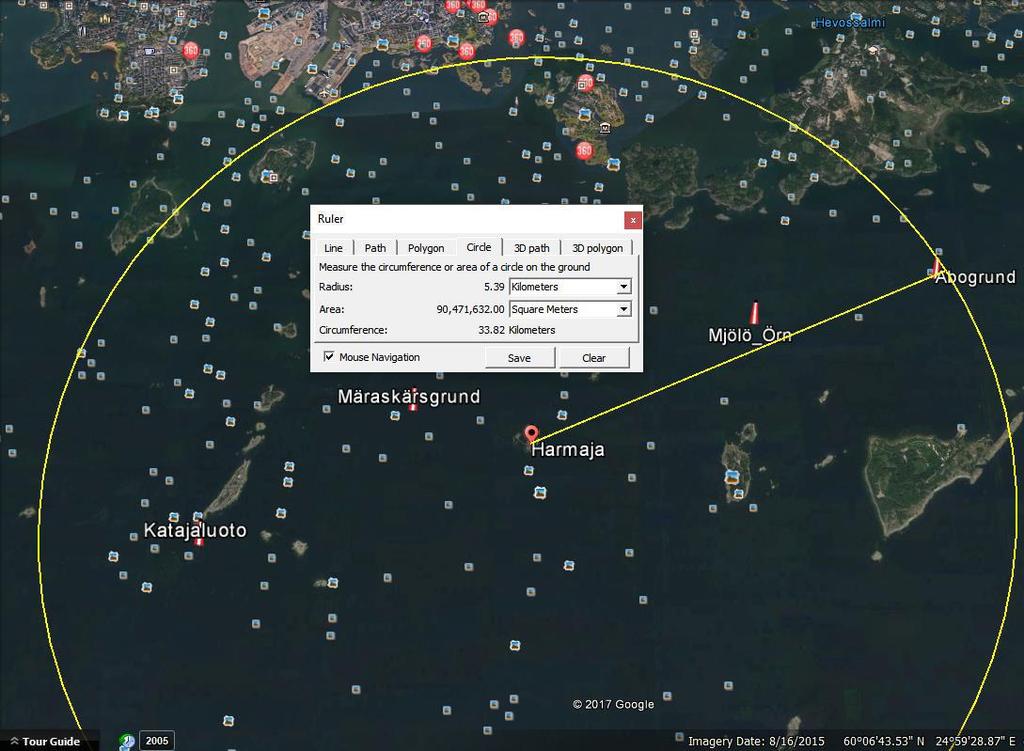Click the Abogrund placemark label
Screen dimensions: 1024x751
[x=976, y=277]
